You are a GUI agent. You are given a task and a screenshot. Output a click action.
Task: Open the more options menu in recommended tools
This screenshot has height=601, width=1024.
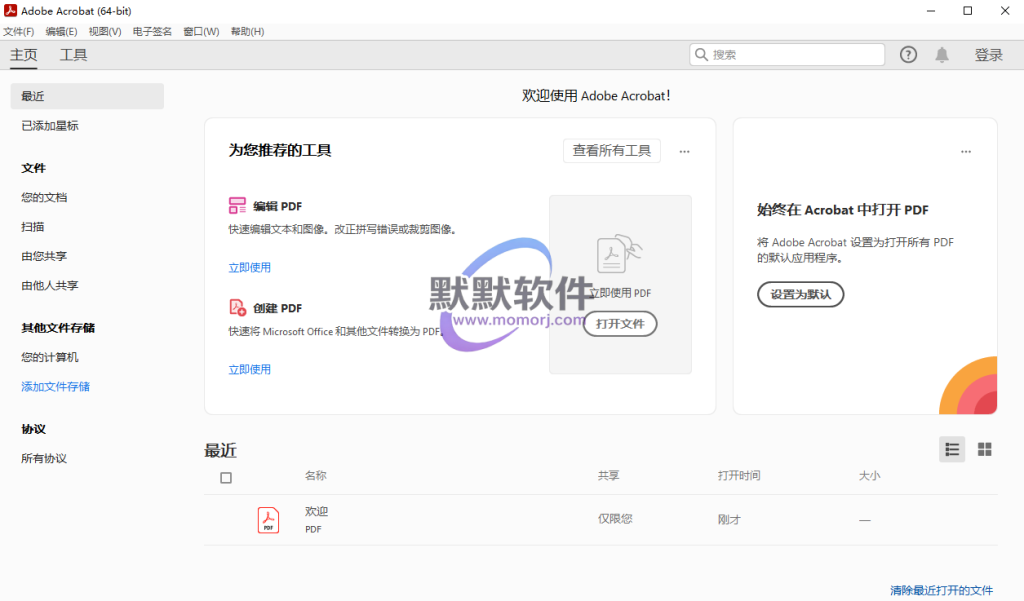[x=684, y=152]
